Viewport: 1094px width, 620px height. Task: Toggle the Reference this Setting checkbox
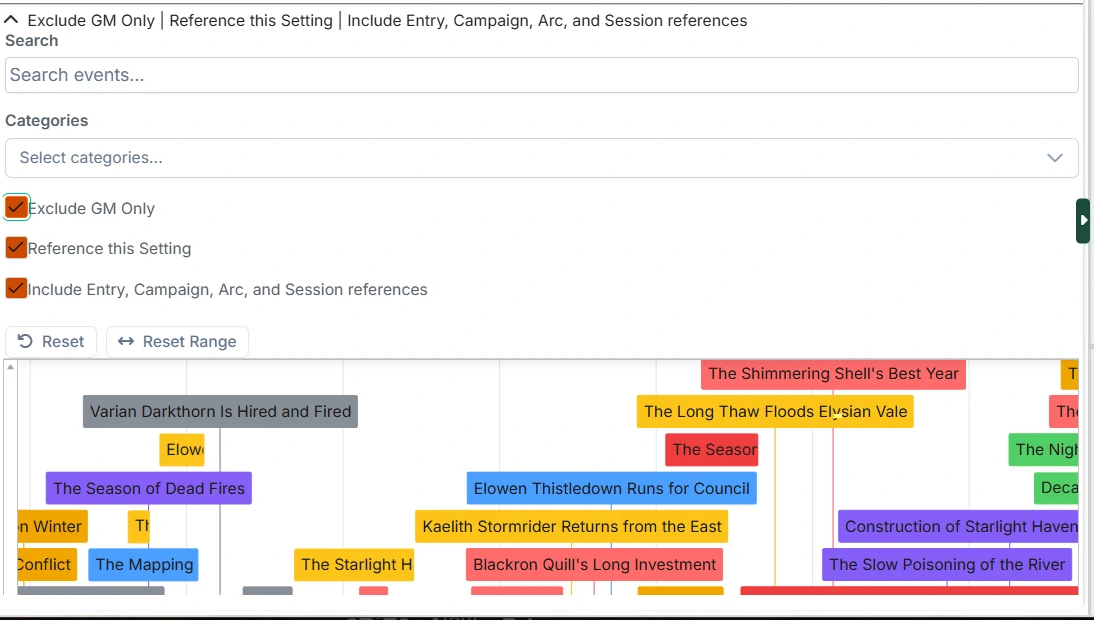[x=16, y=247]
